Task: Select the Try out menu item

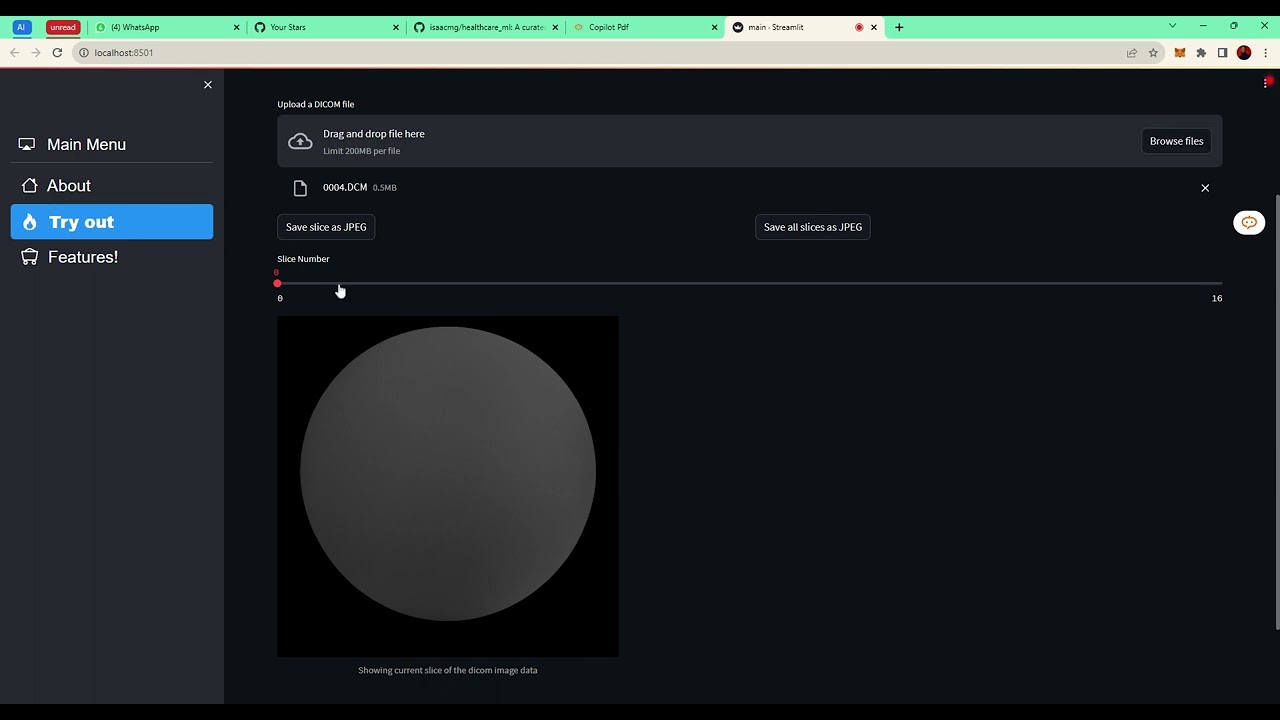Action: click(112, 222)
